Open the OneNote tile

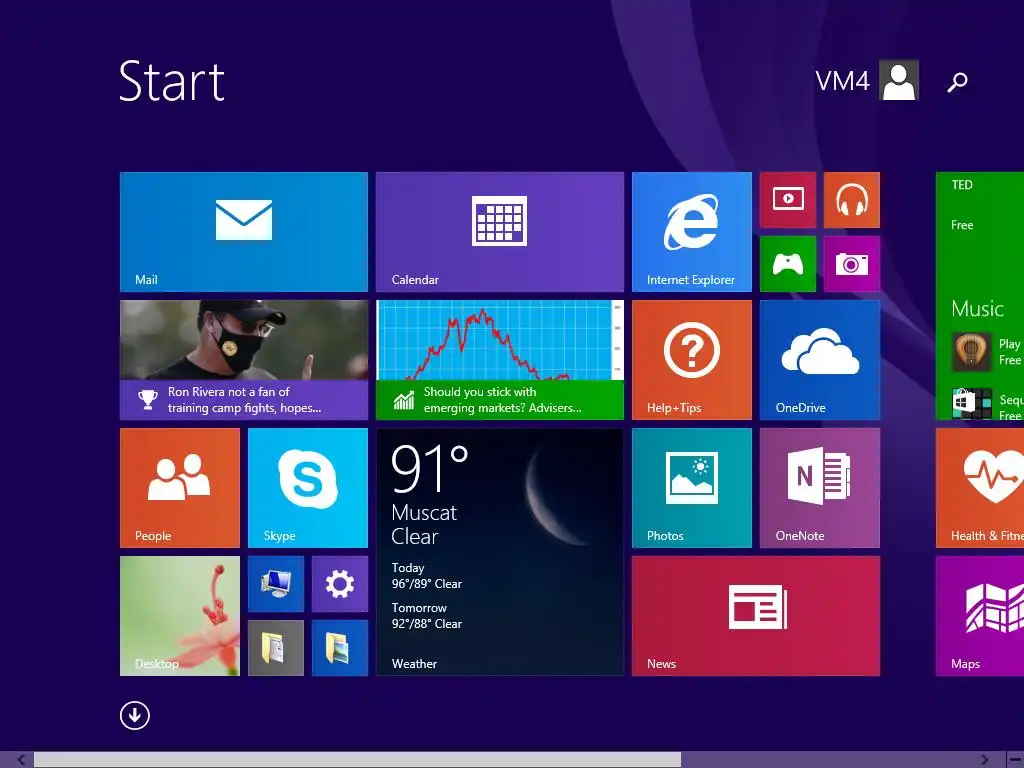point(820,488)
